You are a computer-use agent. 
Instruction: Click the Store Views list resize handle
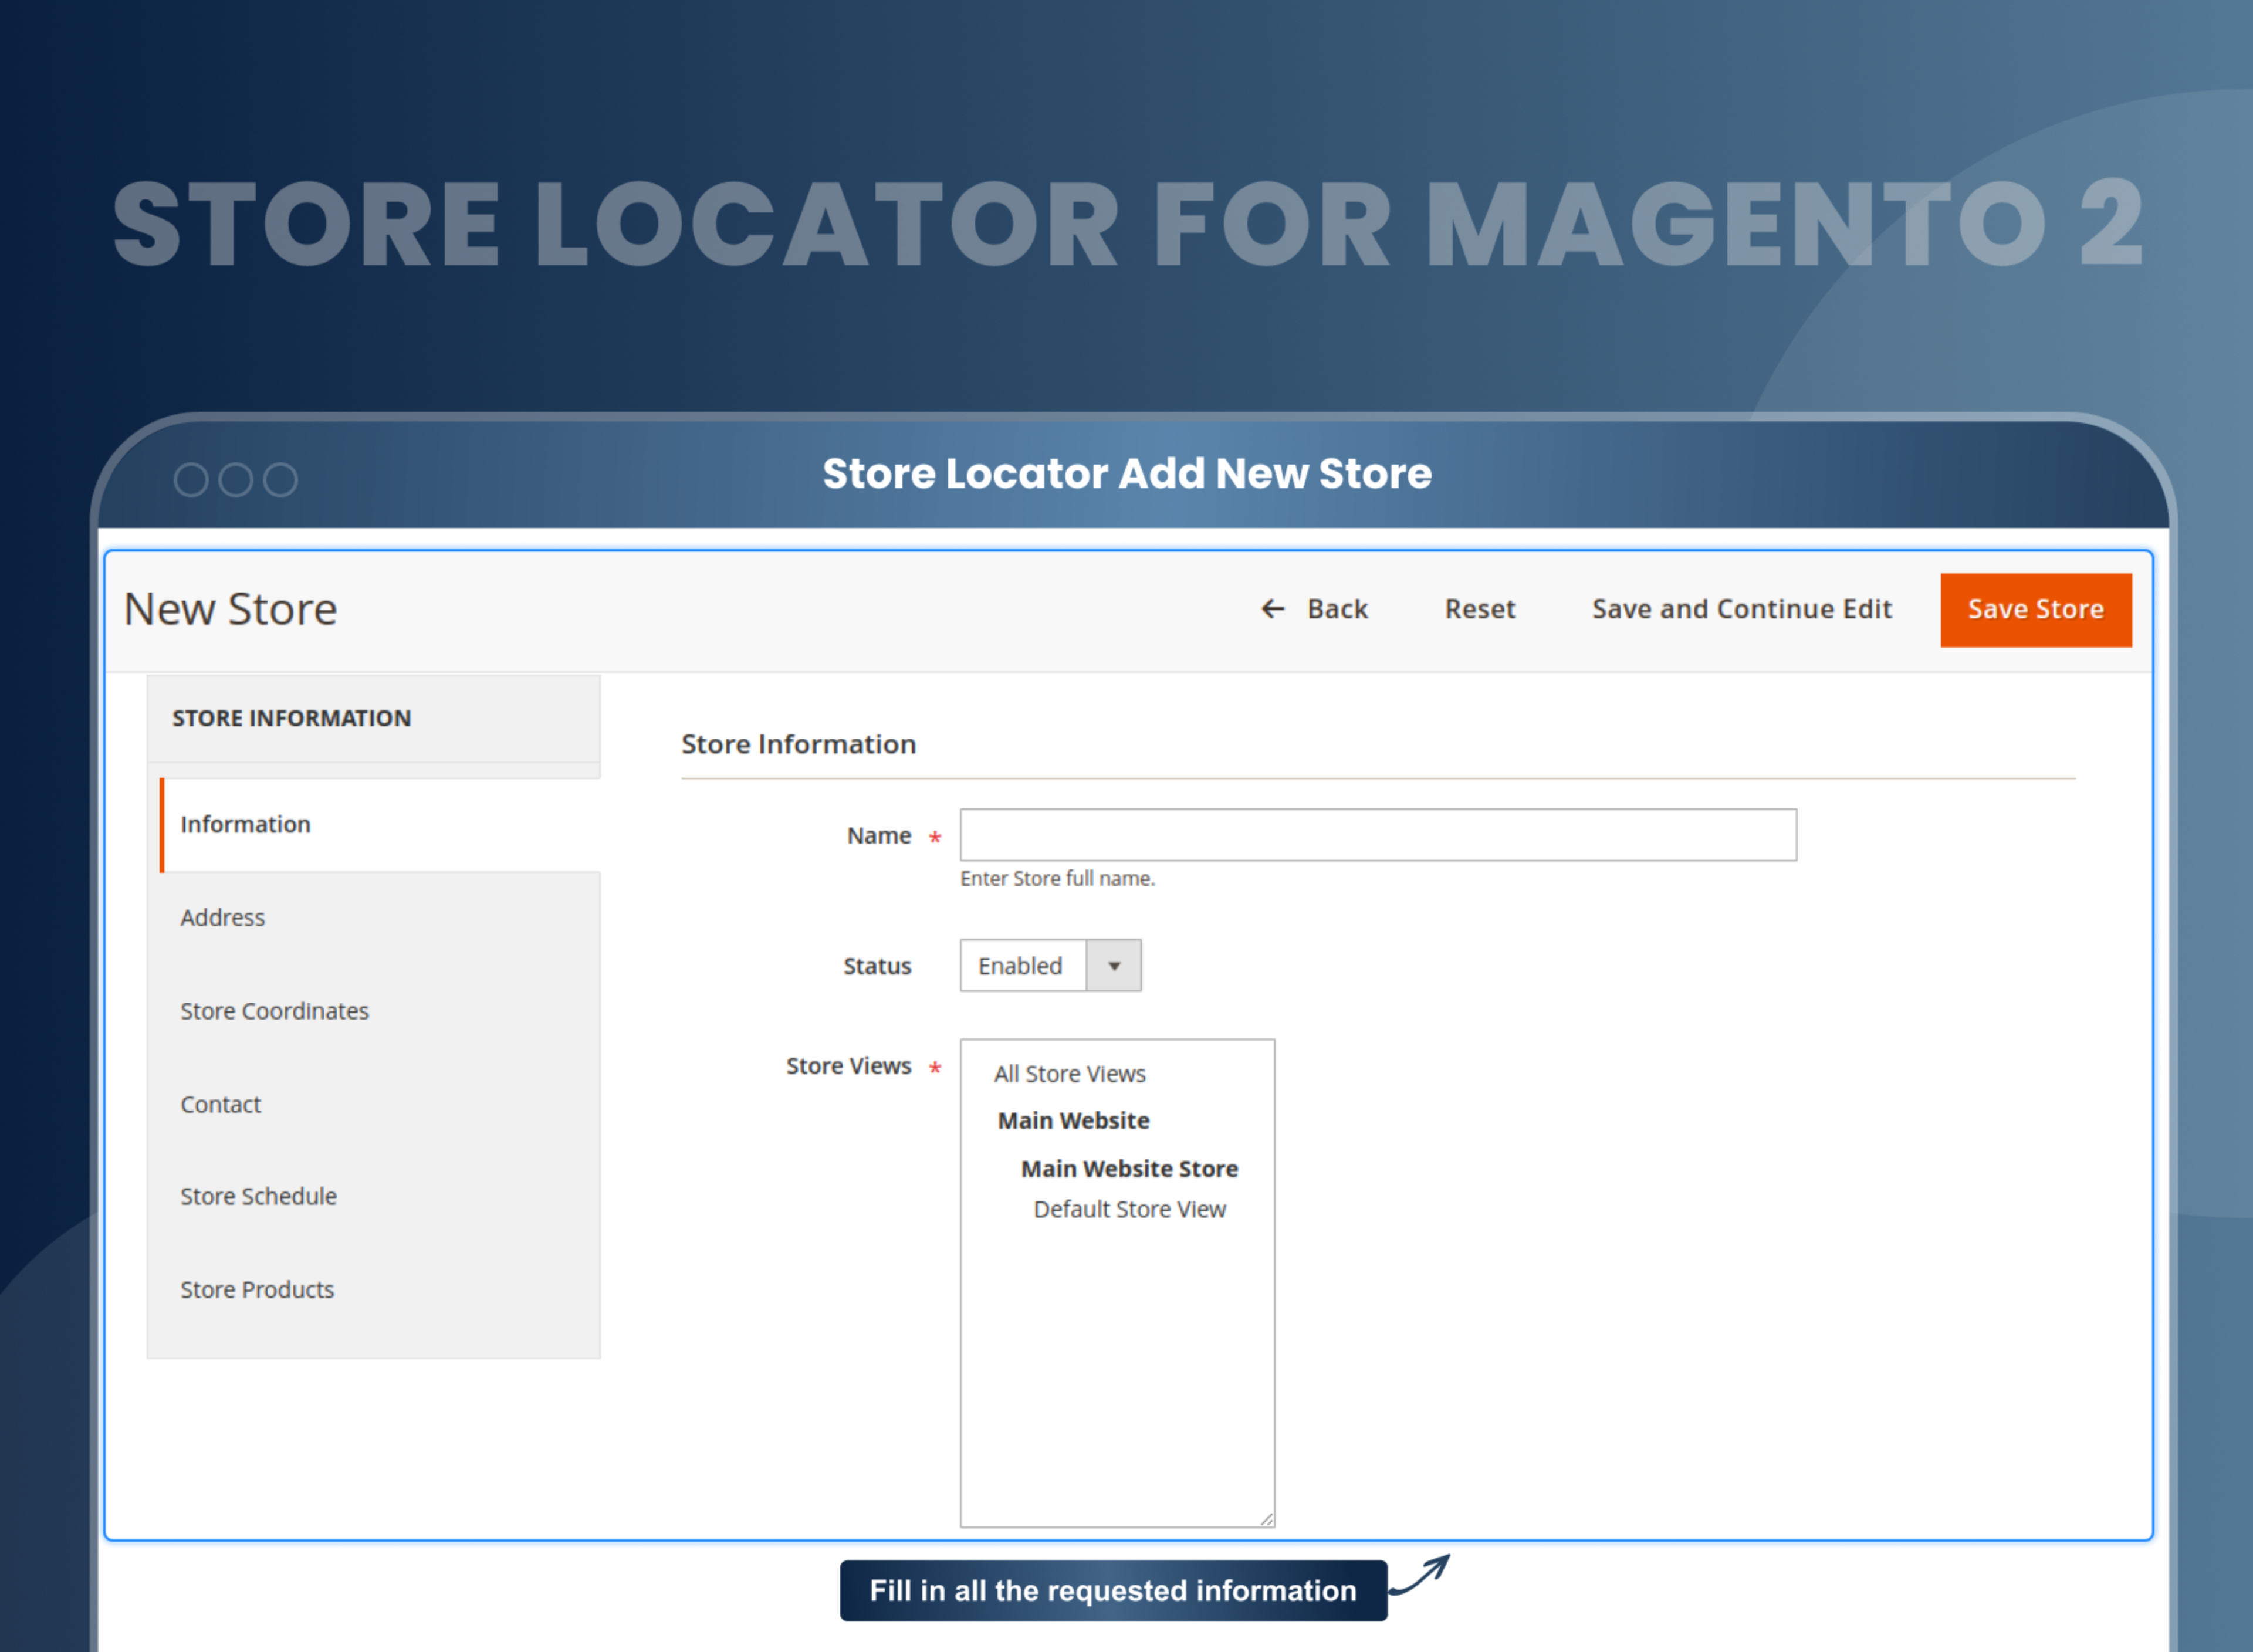(1266, 1519)
